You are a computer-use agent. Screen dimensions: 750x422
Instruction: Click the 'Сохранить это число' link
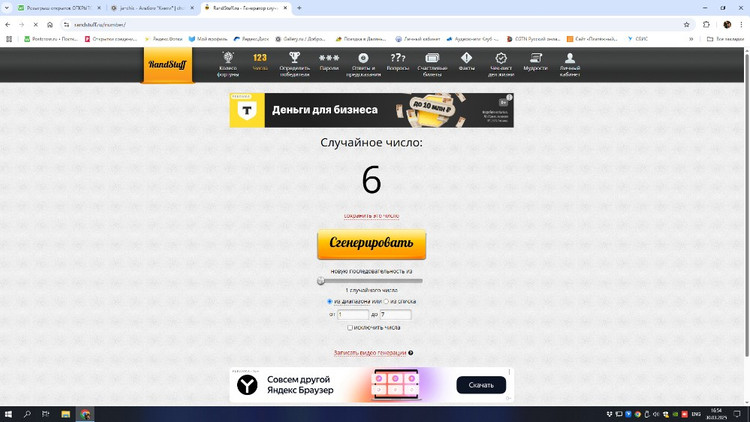point(371,215)
